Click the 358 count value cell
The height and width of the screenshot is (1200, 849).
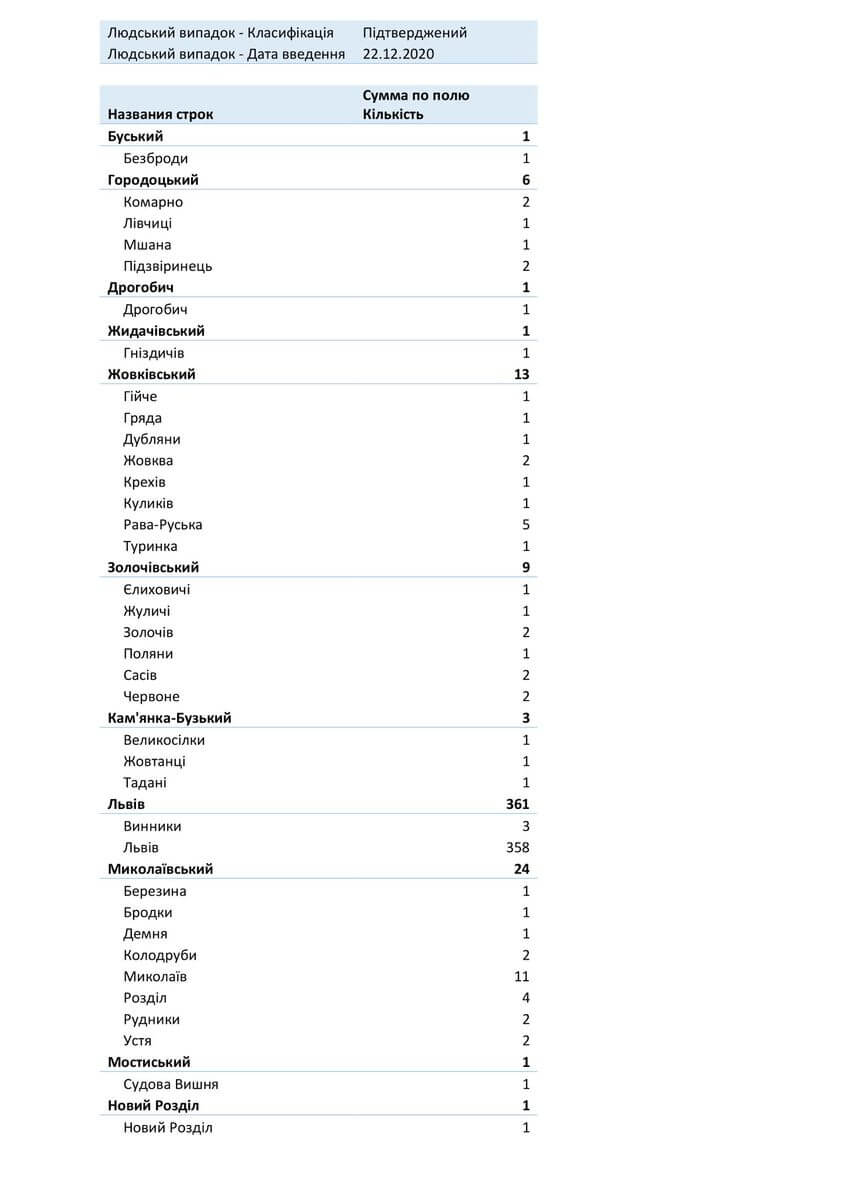[518, 848]
